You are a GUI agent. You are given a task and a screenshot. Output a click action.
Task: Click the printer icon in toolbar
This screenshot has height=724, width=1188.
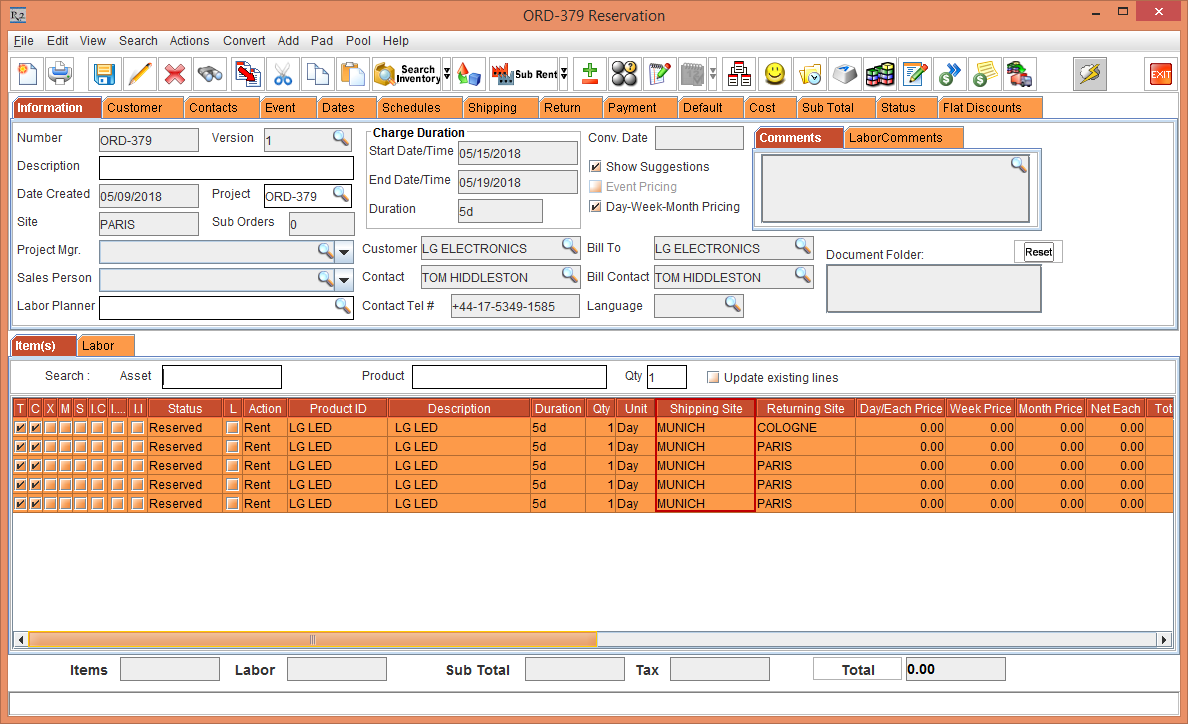tap(60, 74)
